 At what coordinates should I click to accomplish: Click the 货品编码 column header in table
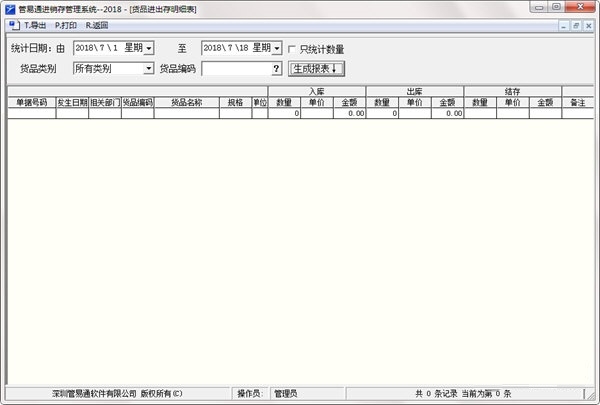tap(138, 103)
